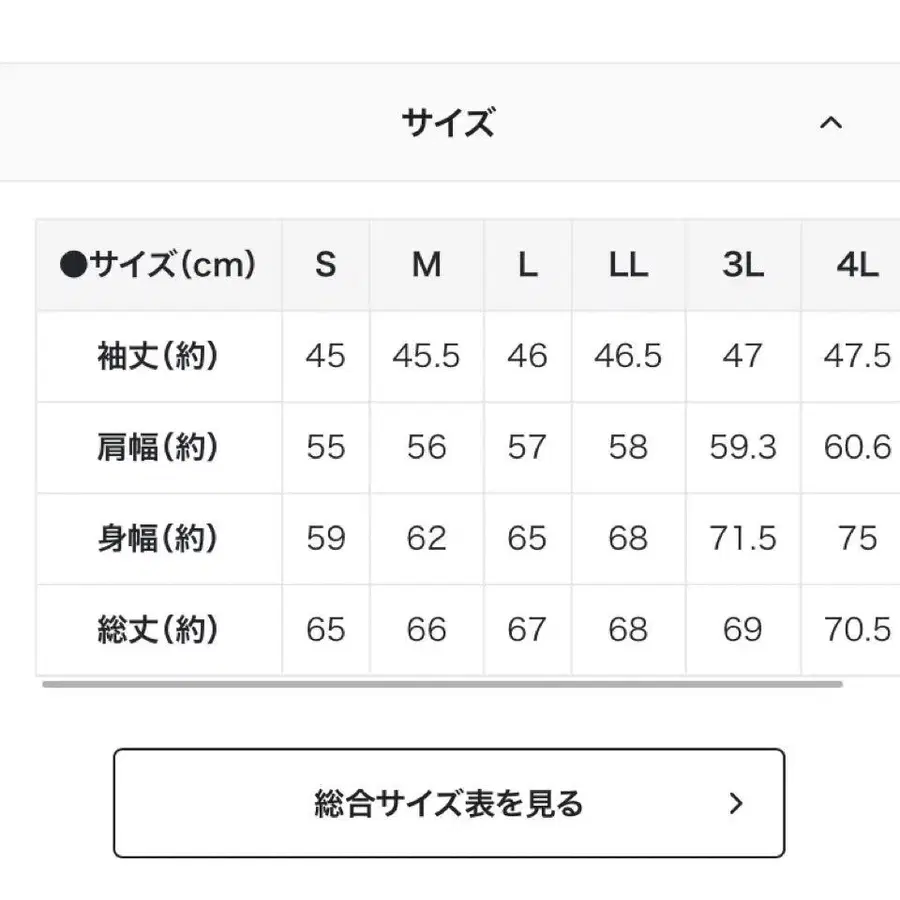The width and height of the screenshot is (900, 900).
Task: Click the 71.5 body width cell
Action: click(x=742, y=538)
